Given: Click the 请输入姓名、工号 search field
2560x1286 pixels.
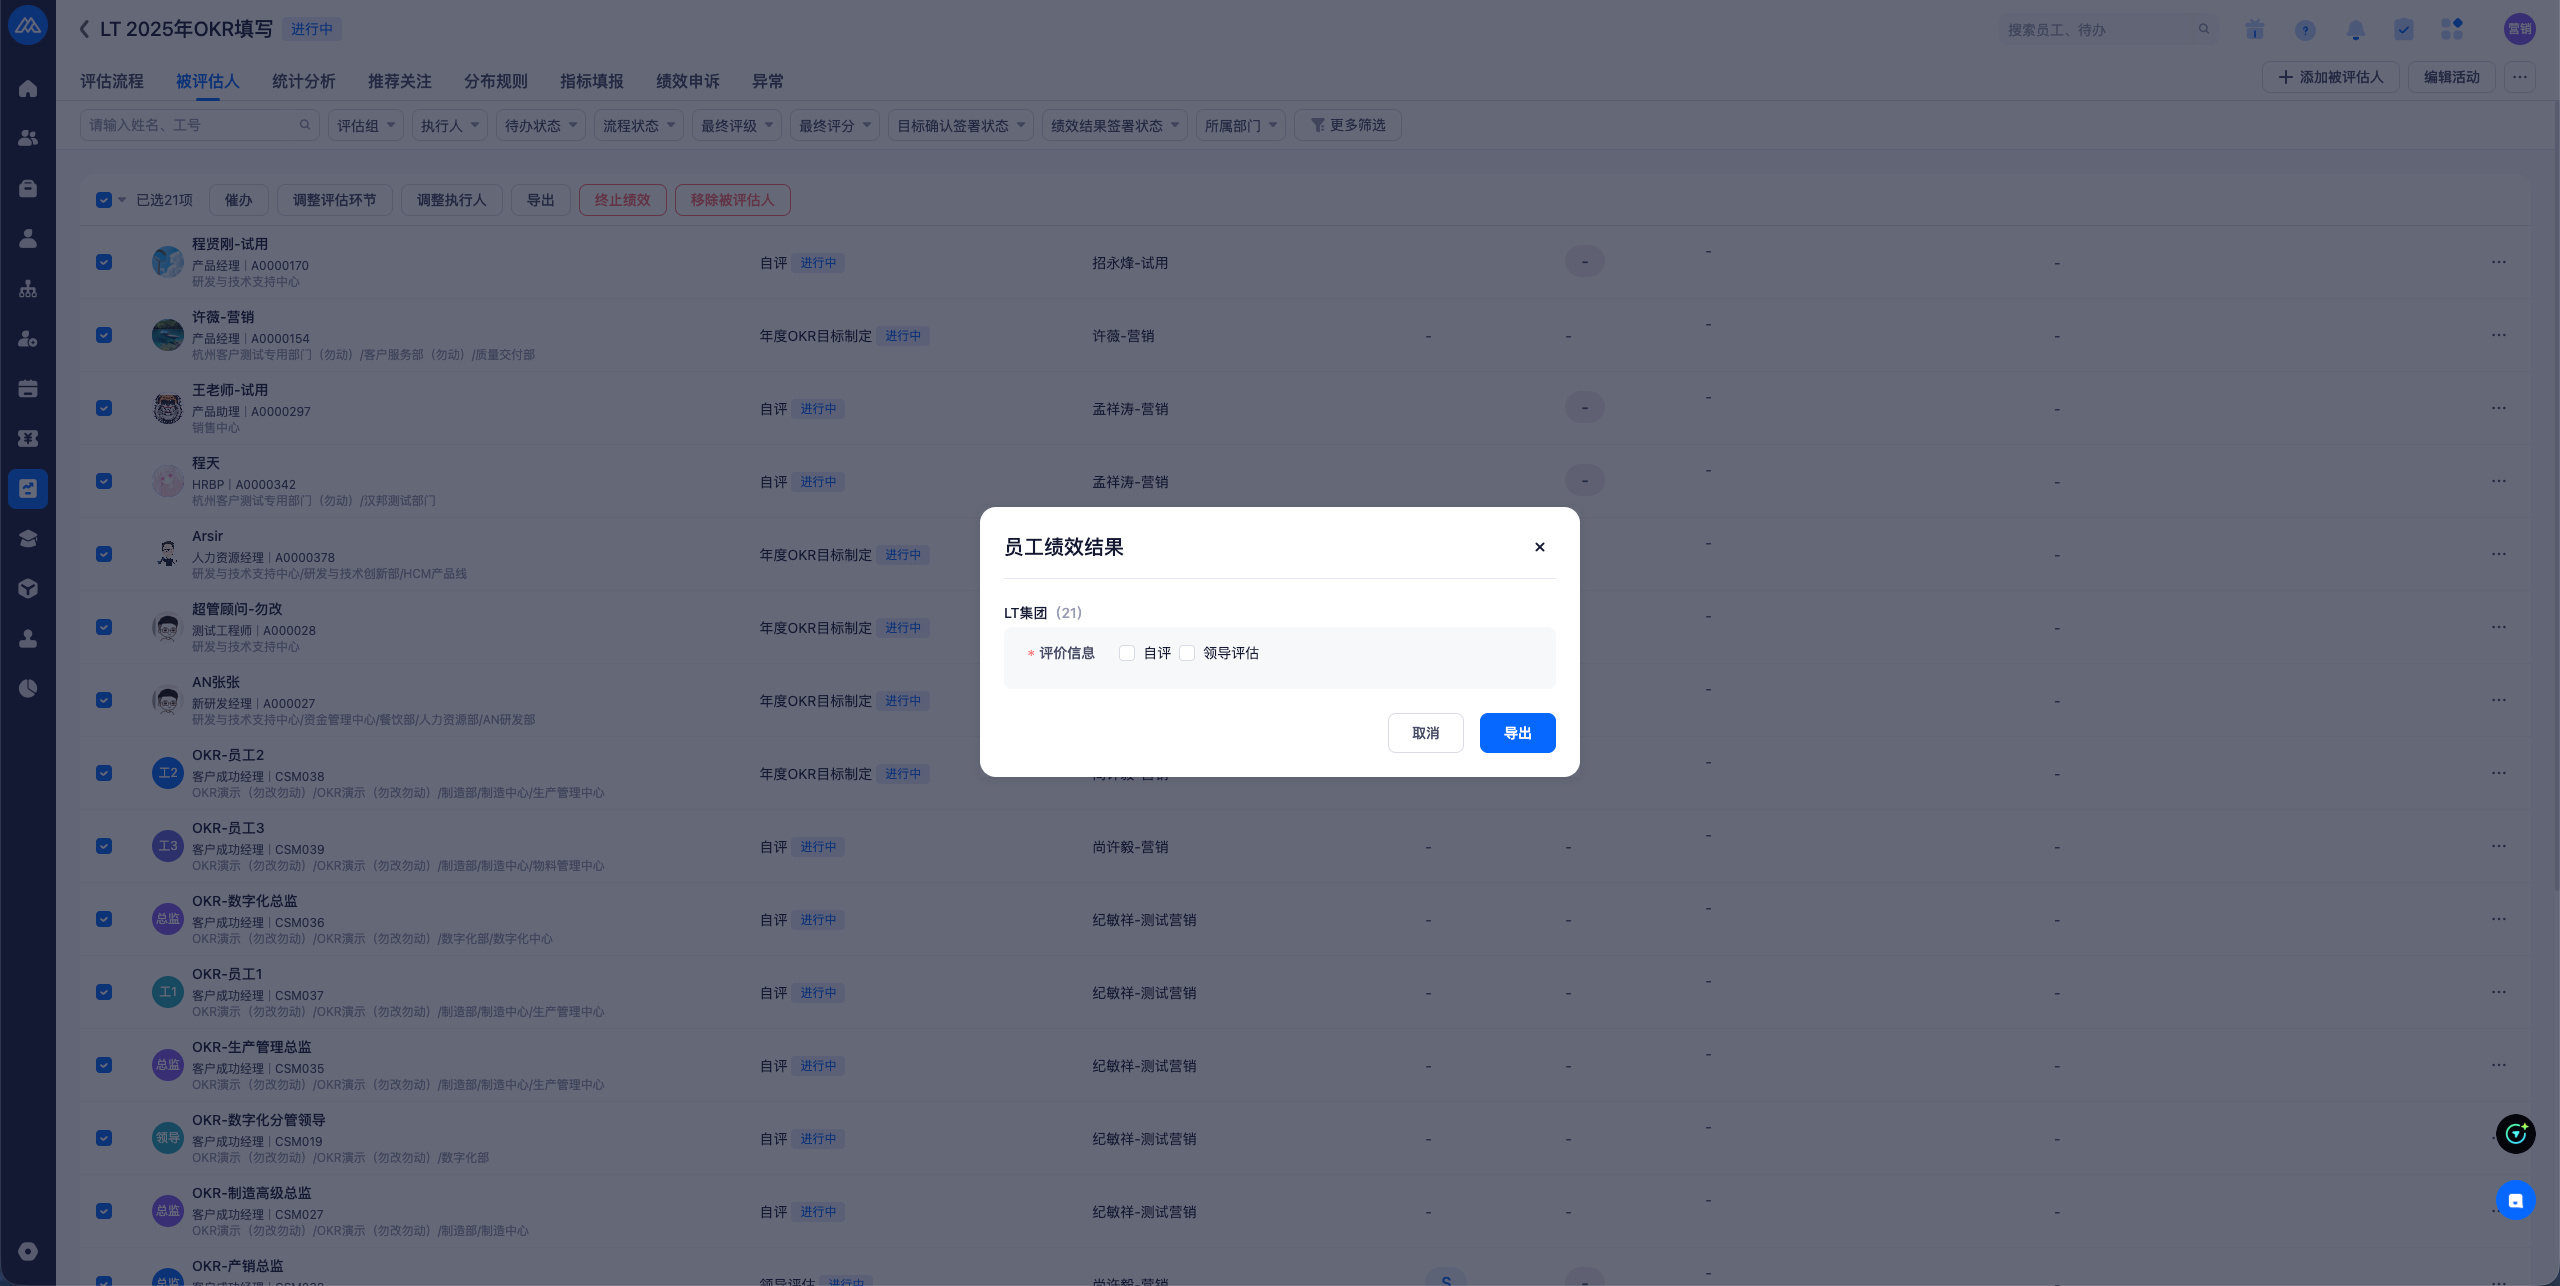Looking at the screenshot, I should click(x=192, y=125).
